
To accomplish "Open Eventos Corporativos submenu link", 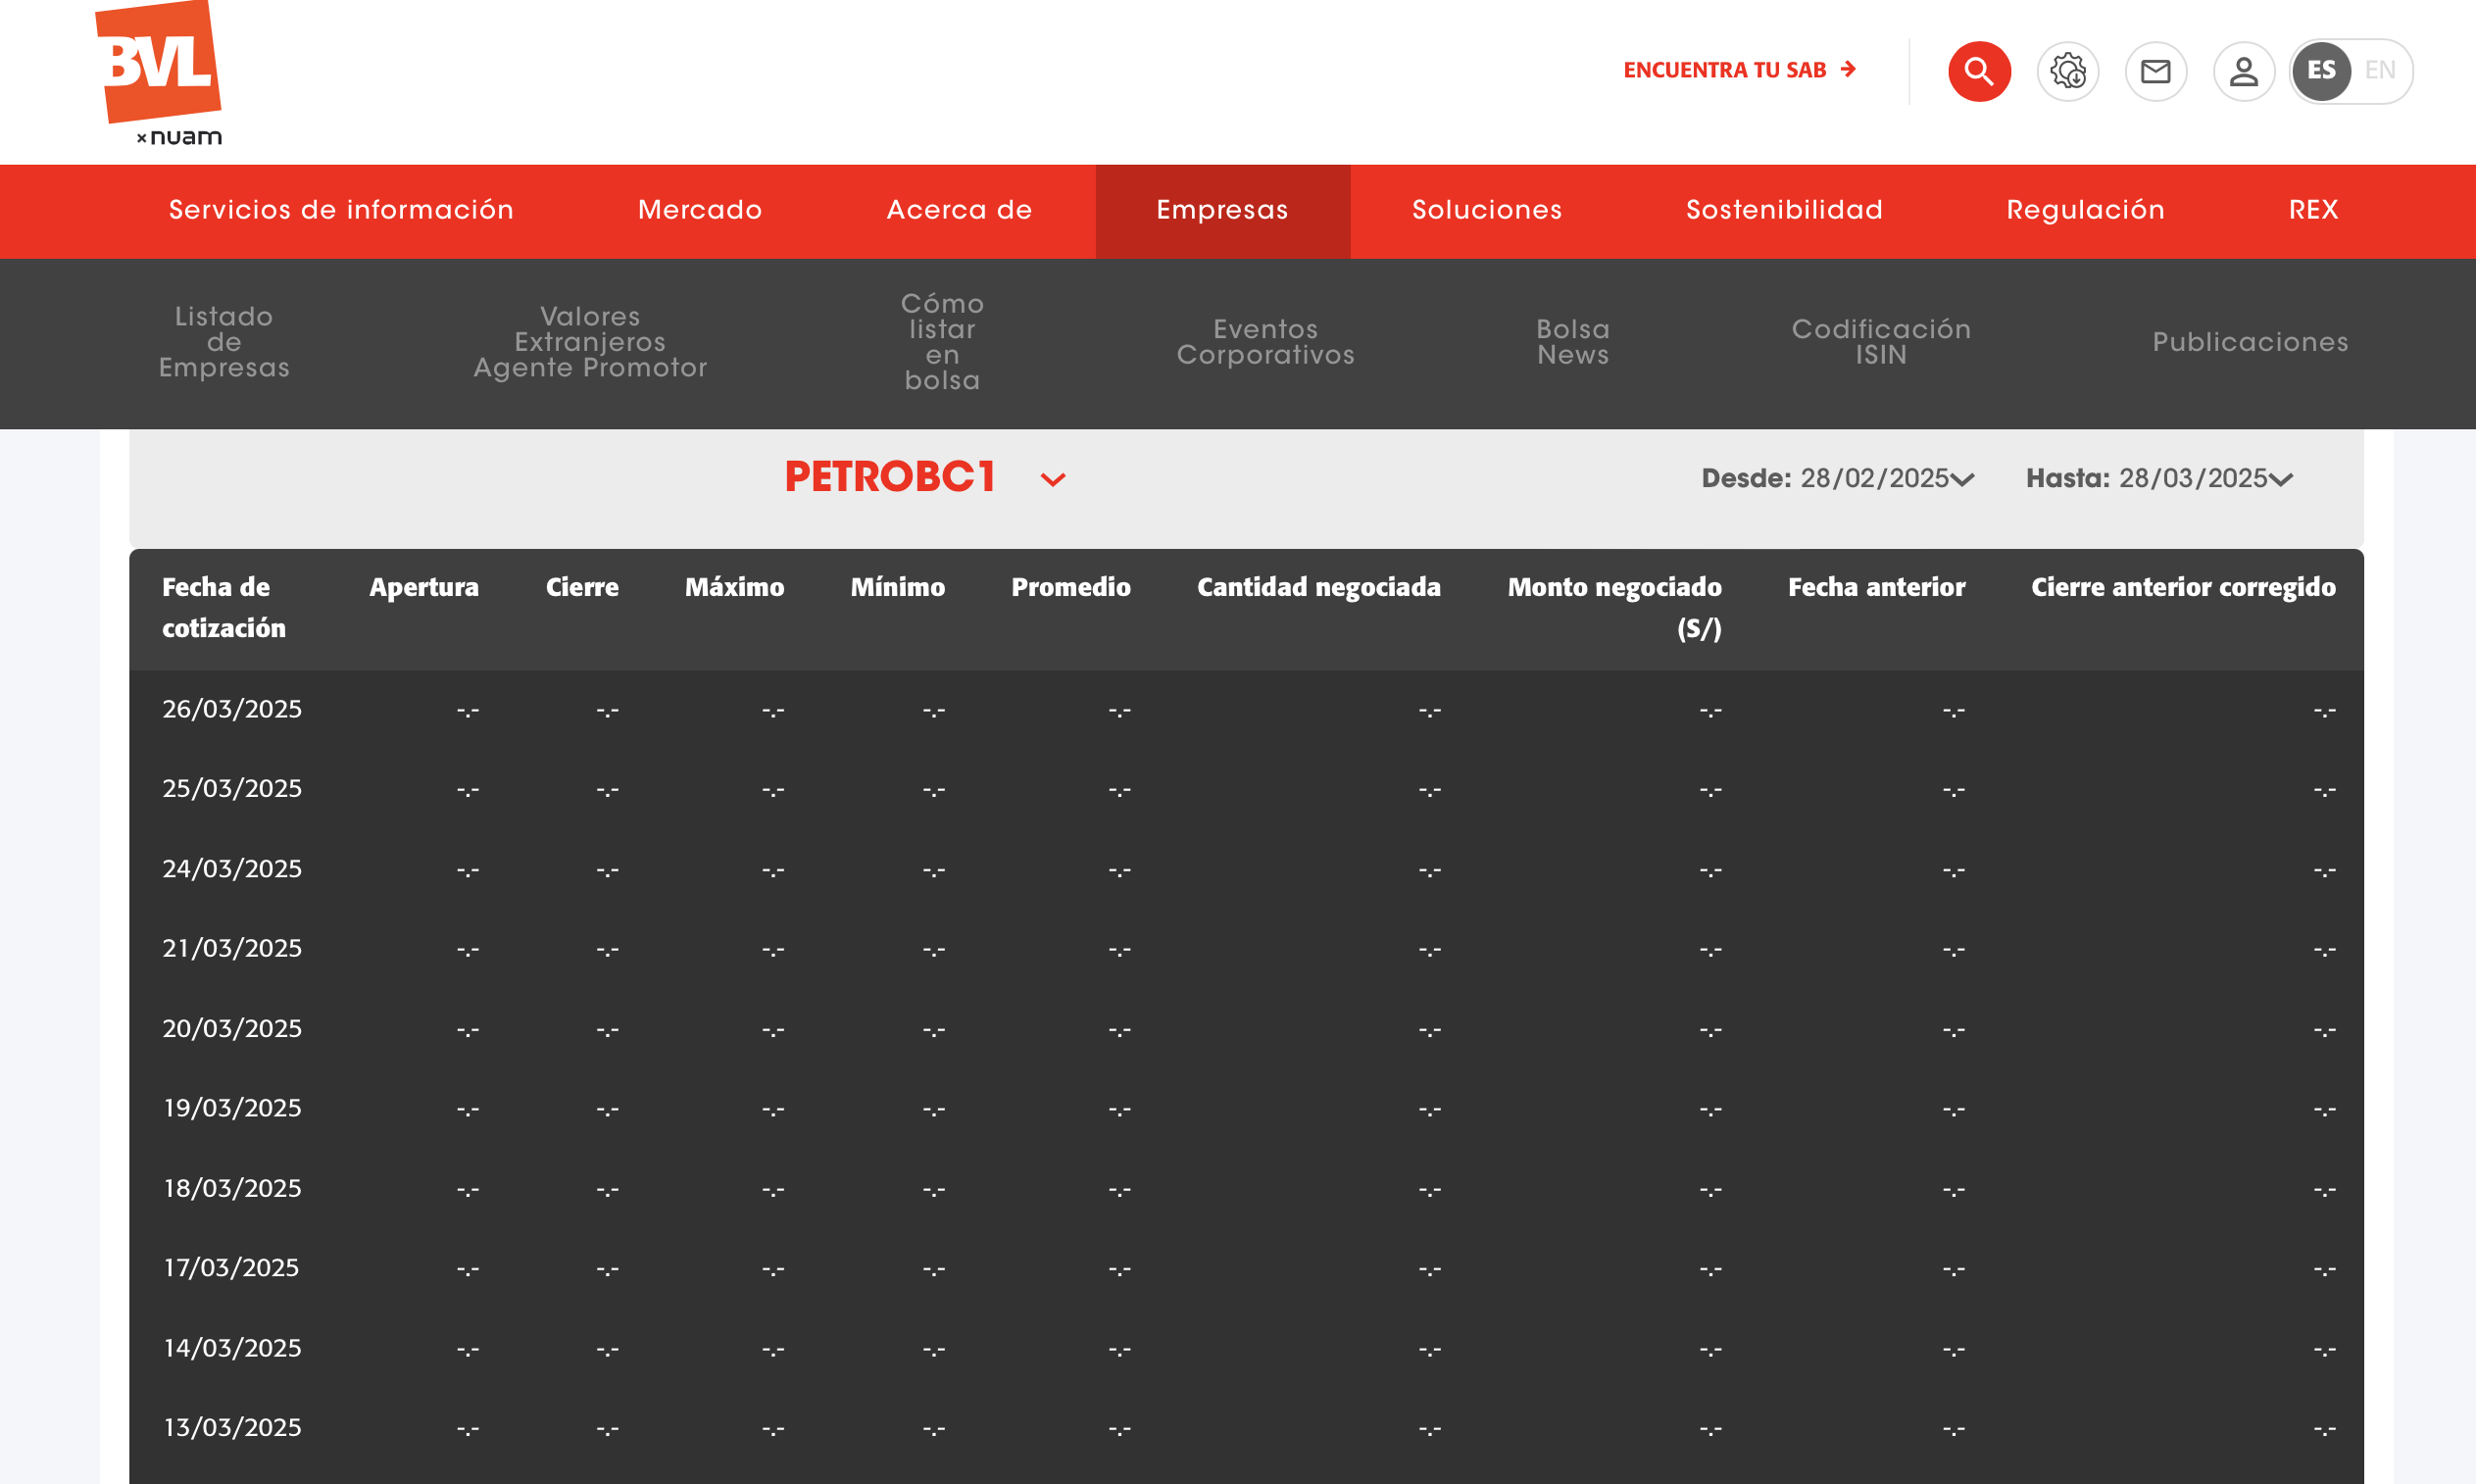I will pyautogui.click(x=1265, y=342).
